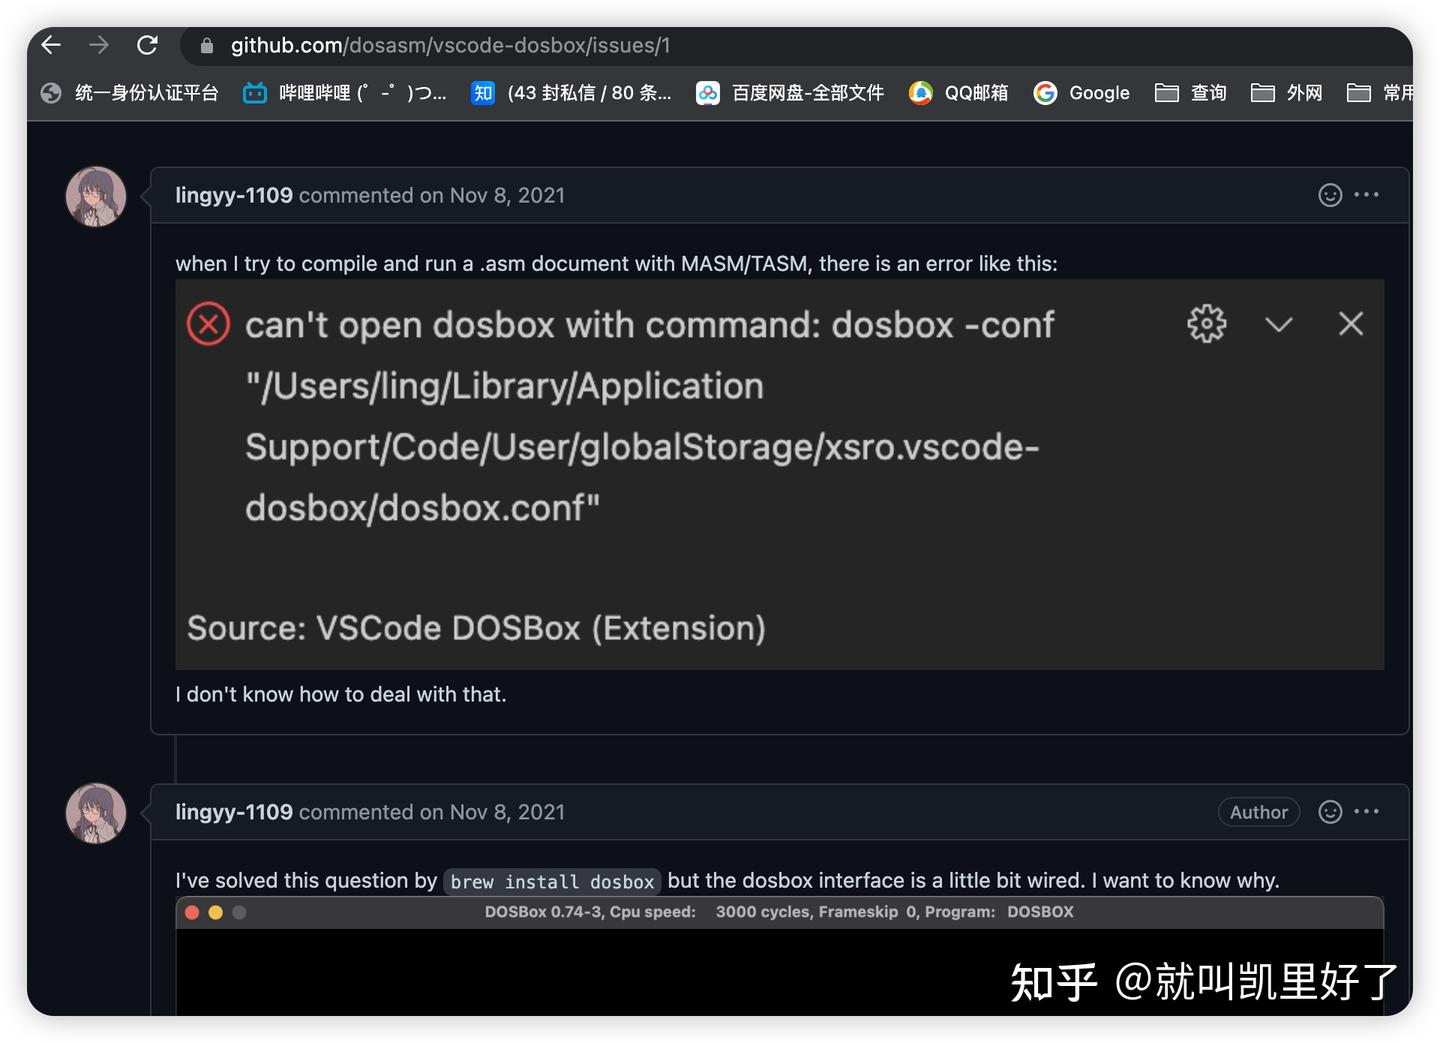
Task: Toggle a reaction on the second comment
Action: (x=1330, y=812)
